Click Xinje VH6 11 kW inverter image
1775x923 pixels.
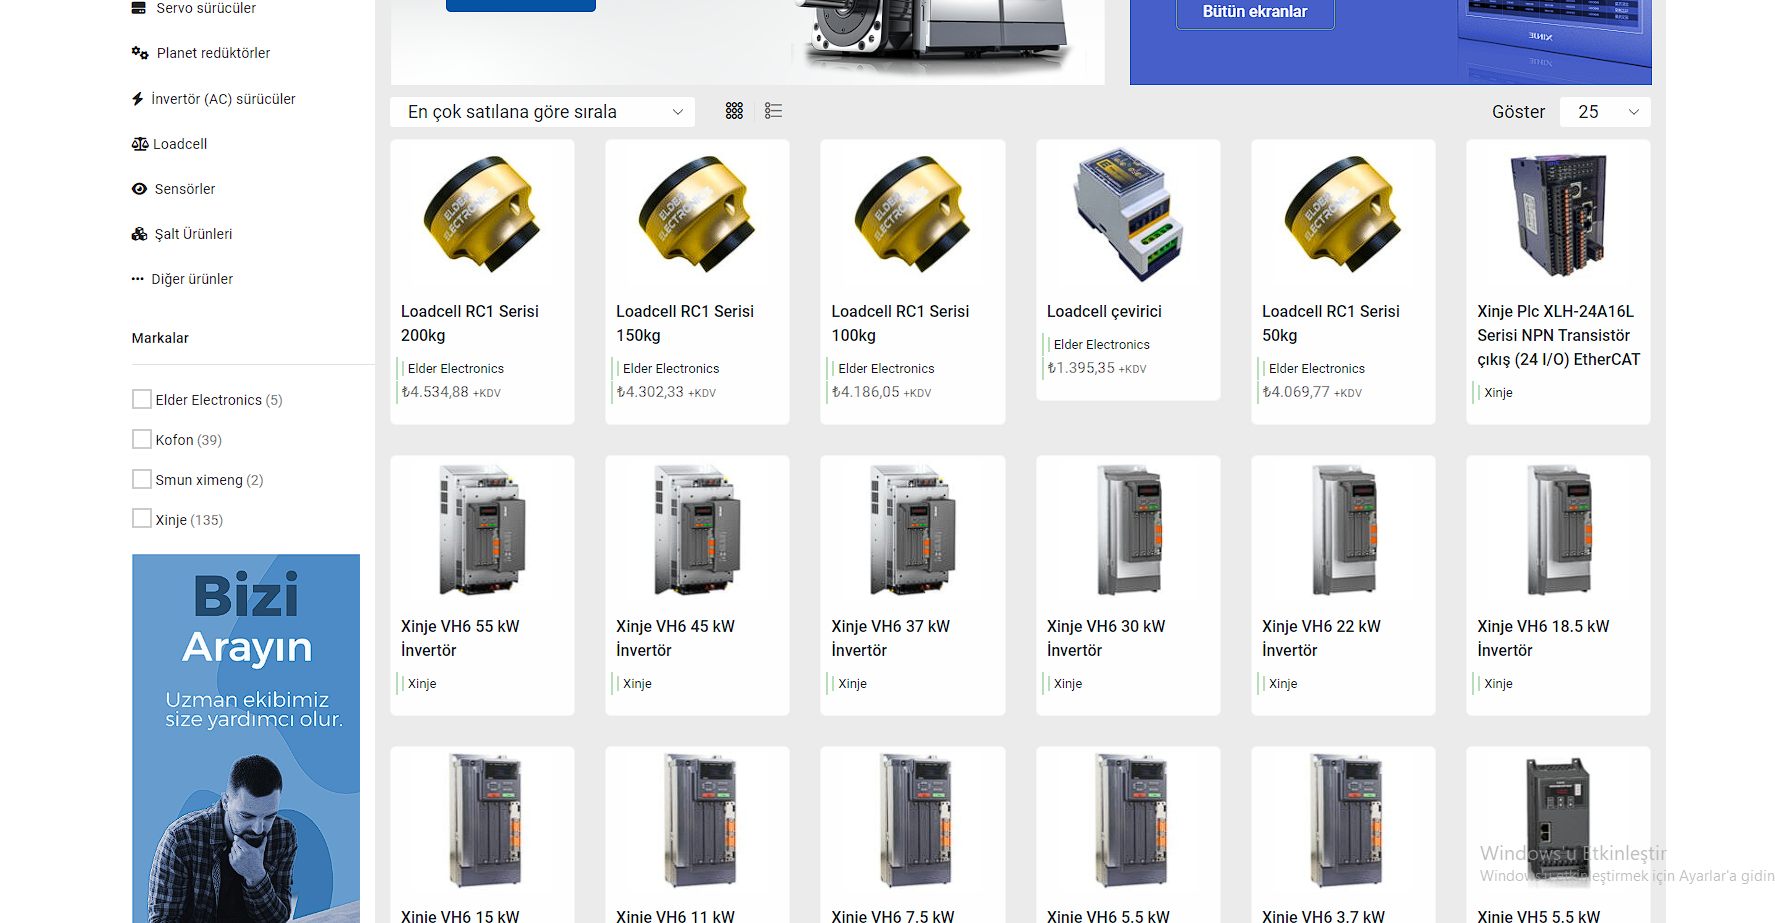[697, 820]
